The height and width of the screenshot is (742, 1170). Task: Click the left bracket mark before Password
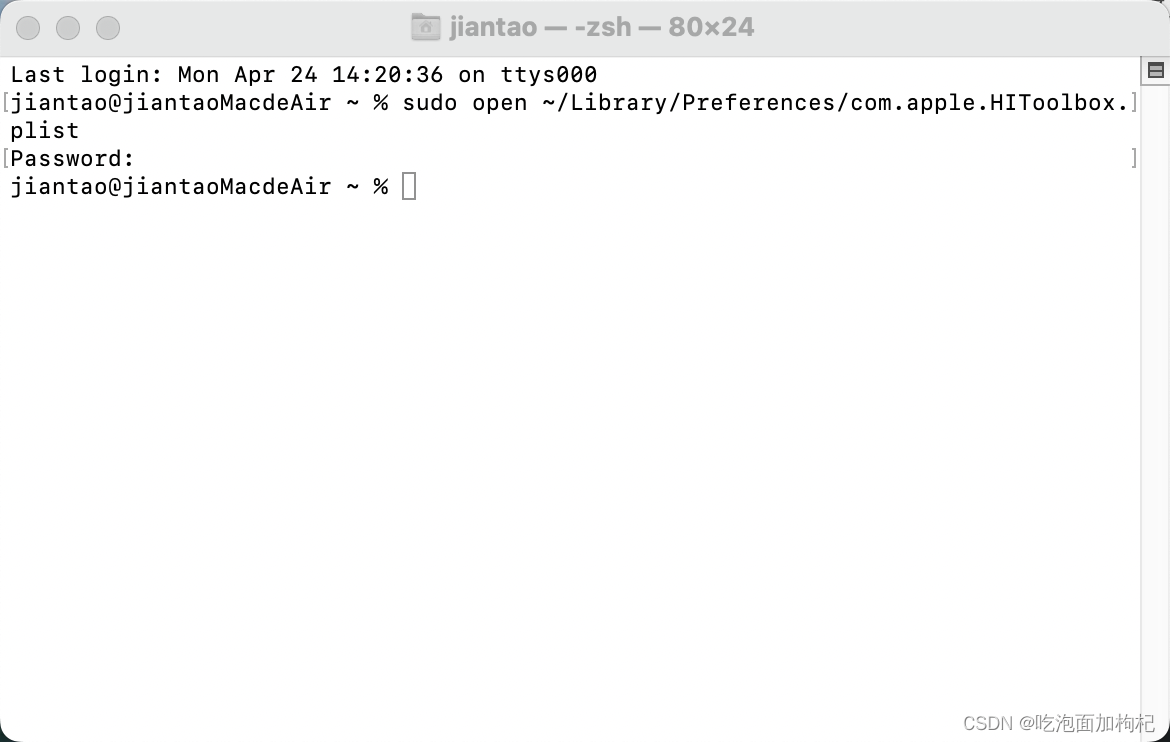pyautogui.click(x=5, y=158)
